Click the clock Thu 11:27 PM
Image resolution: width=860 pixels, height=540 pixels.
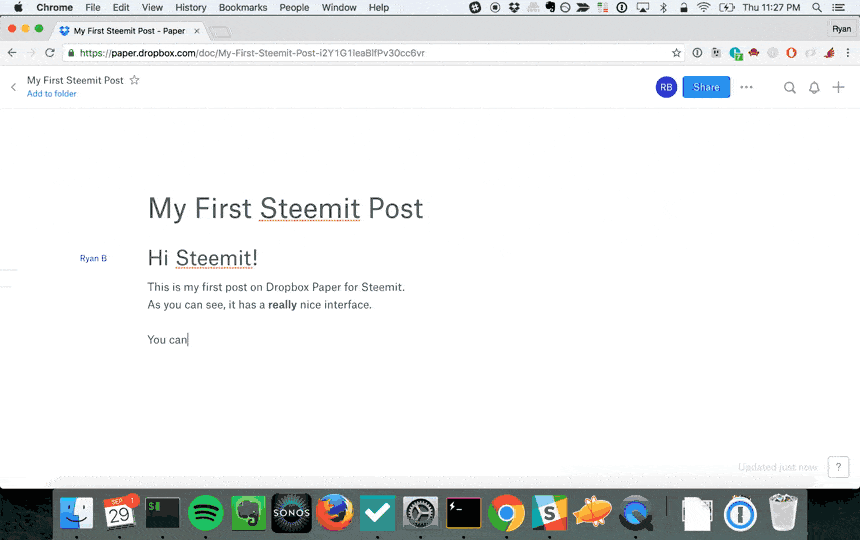771,8
